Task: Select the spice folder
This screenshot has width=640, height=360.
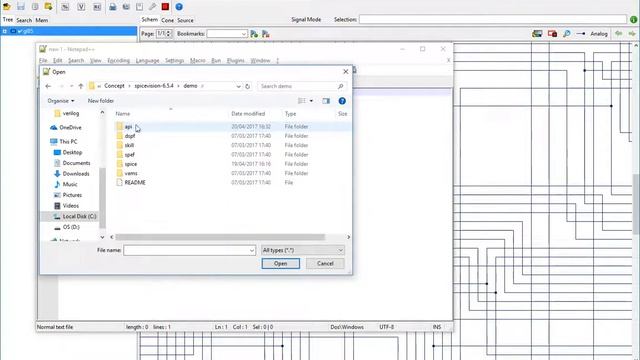Action: click(x=131, y=164)
